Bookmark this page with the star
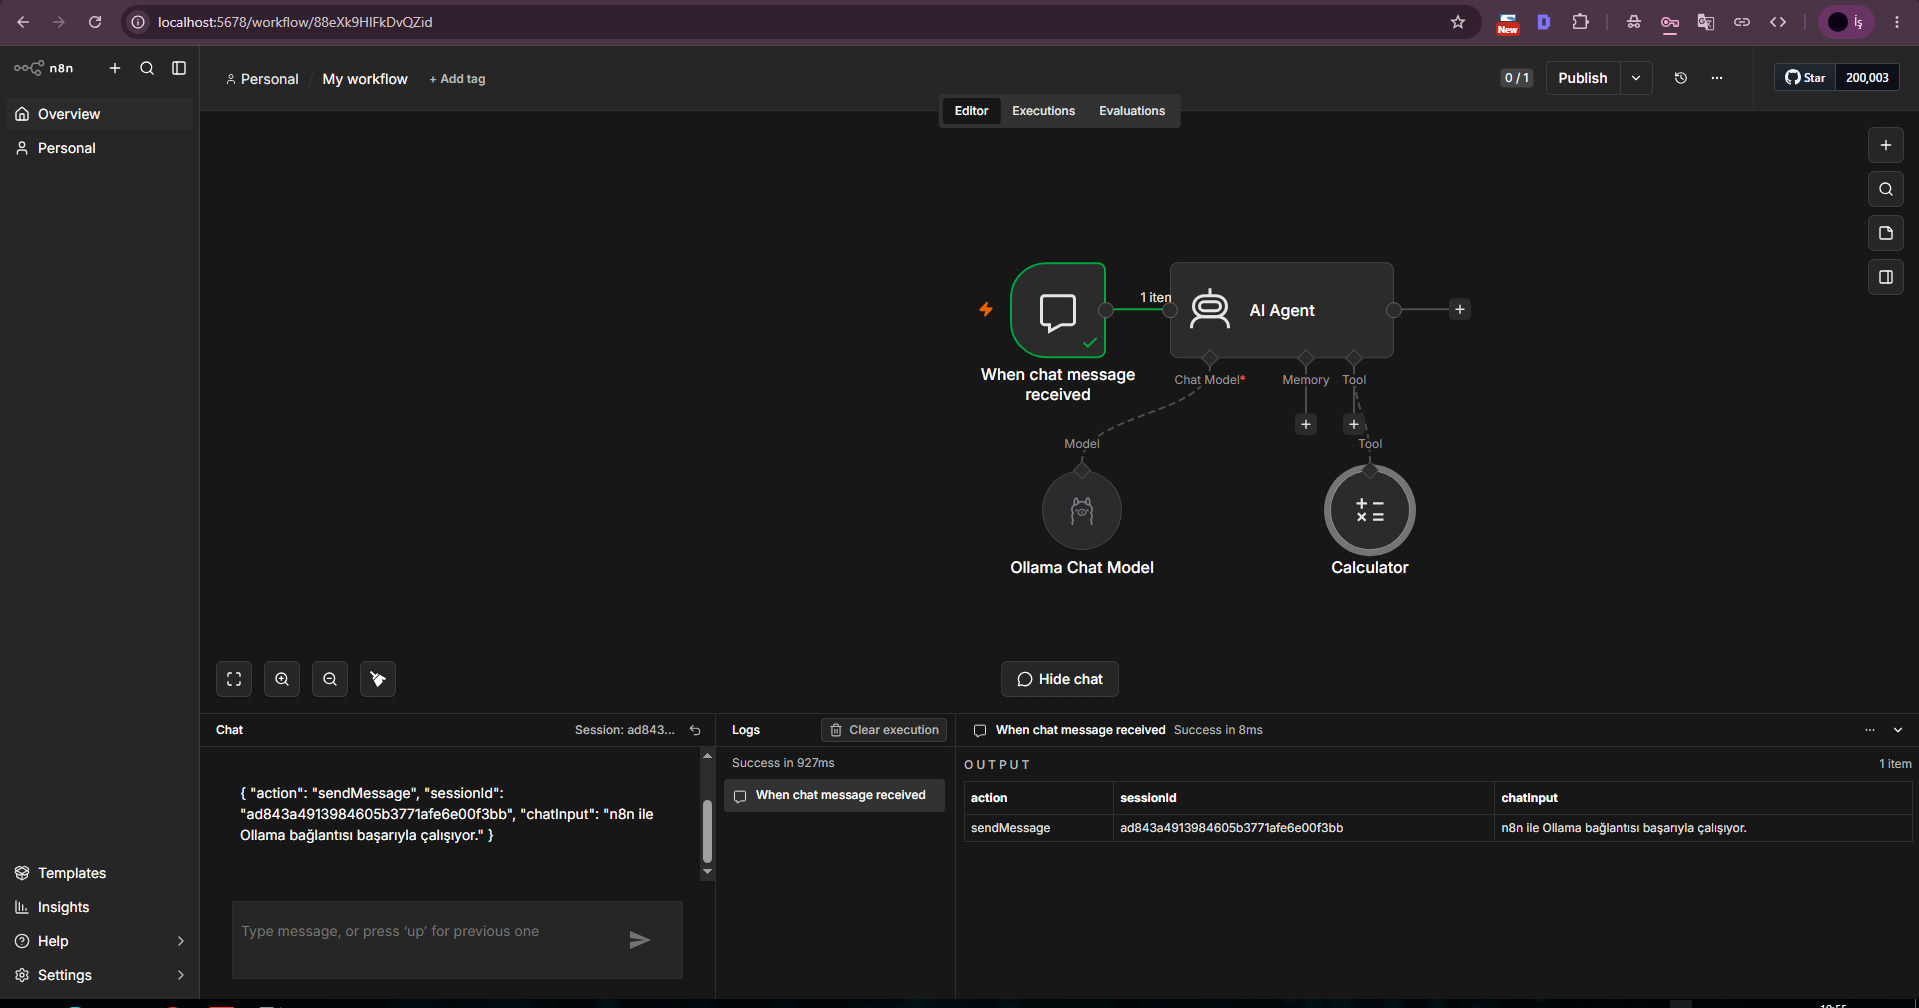This screenshot has width=1919, height=1008. click(1458, 22)
